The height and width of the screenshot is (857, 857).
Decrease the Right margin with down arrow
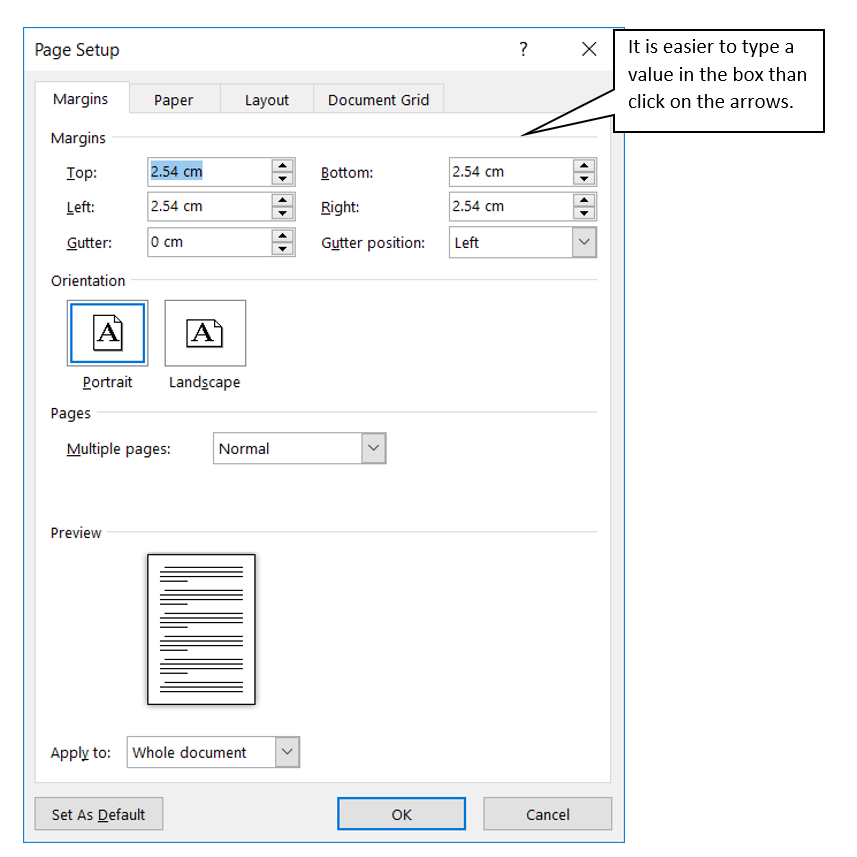[x=584, y=213]
